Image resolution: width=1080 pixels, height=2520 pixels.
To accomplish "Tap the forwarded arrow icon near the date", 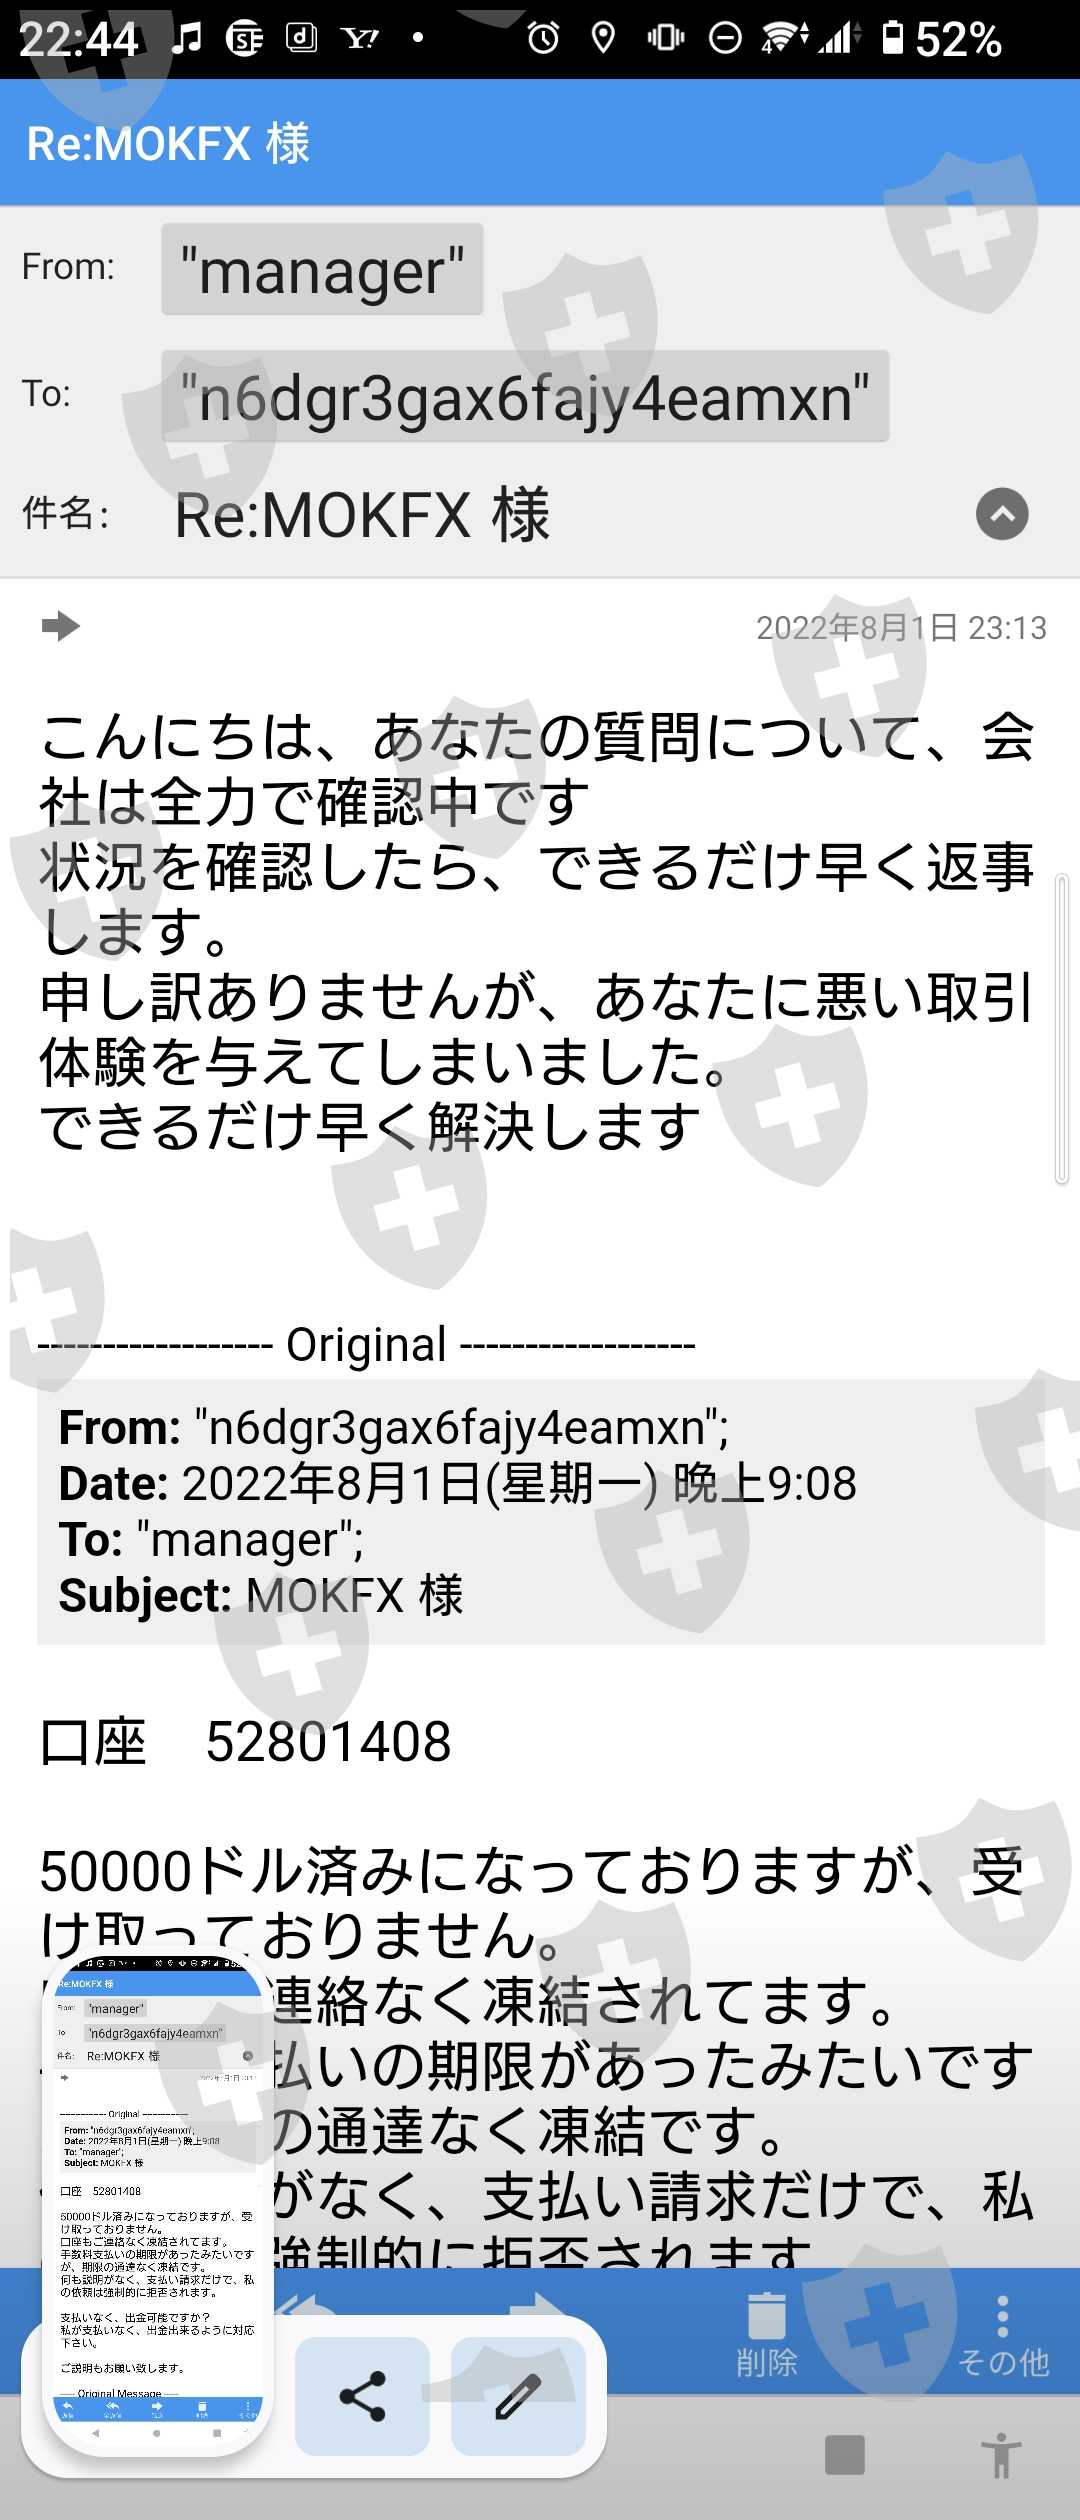I will tap(61, 626).
